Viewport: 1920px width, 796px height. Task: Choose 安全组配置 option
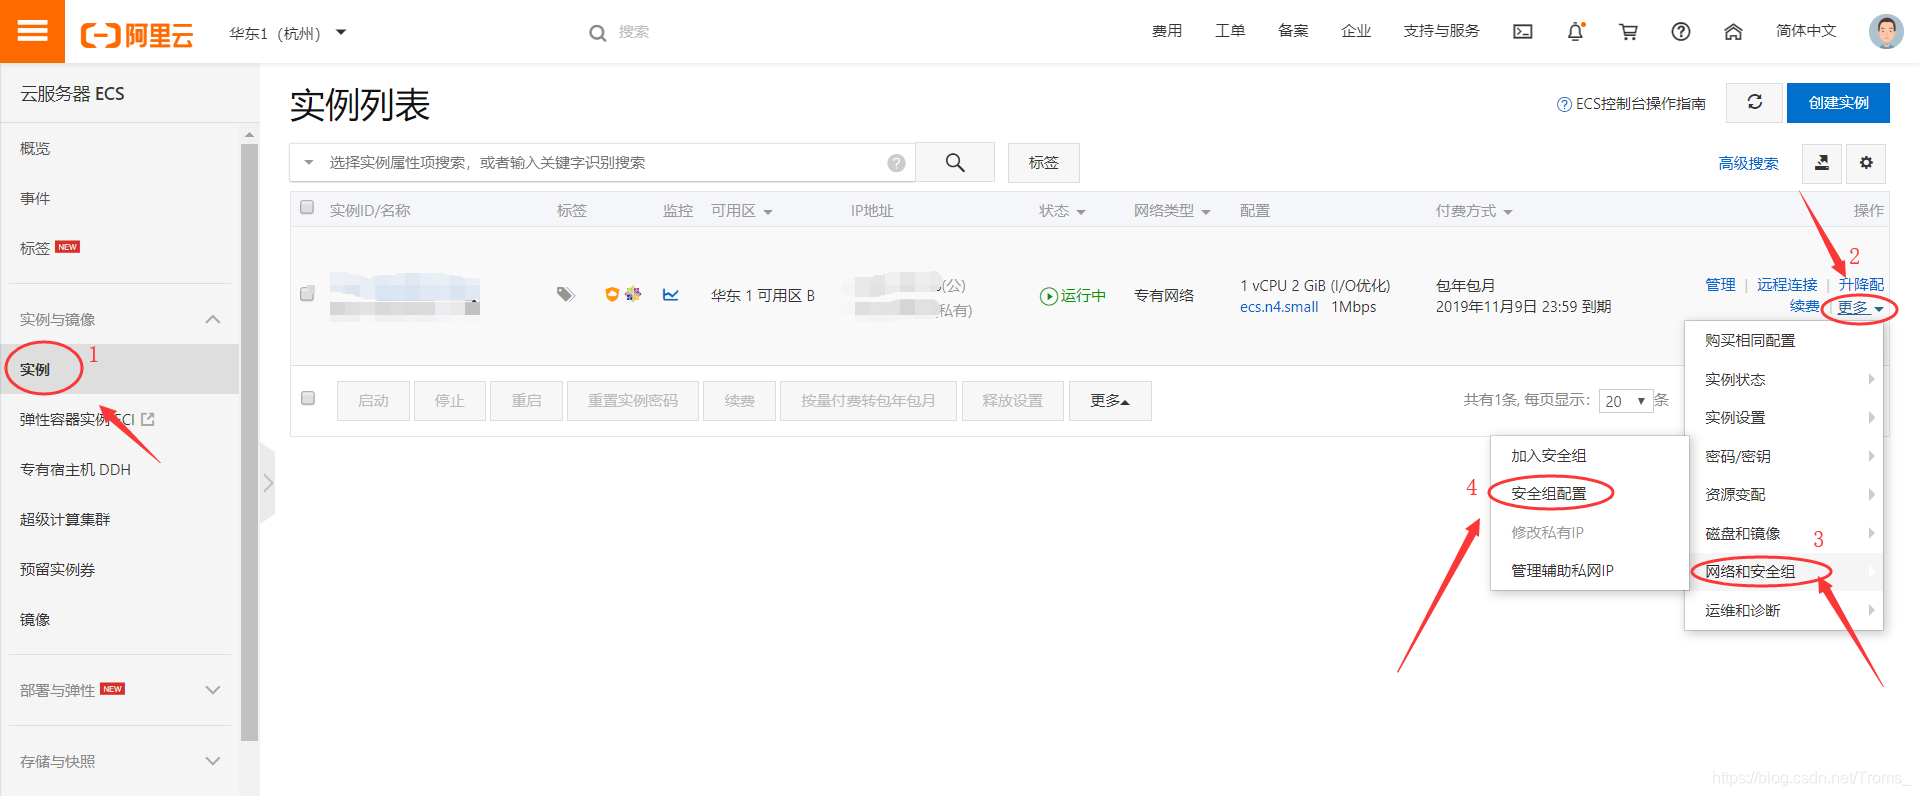tap(1589, 493)
